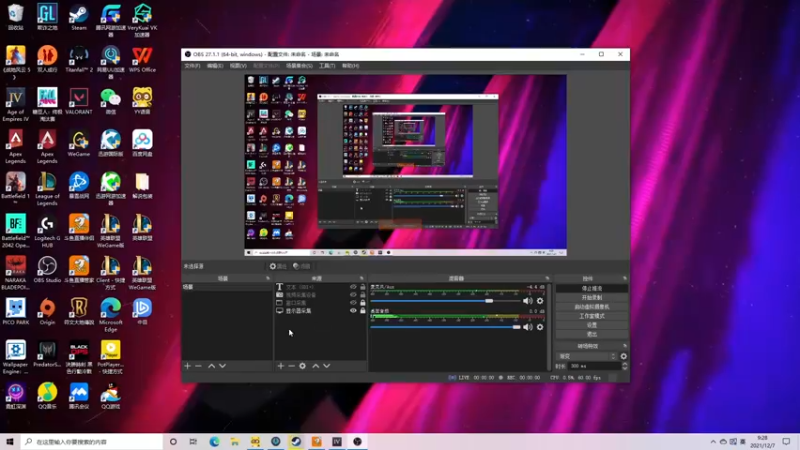
Task: Select the WPS Office desktop icon
Action: point(142,59)
